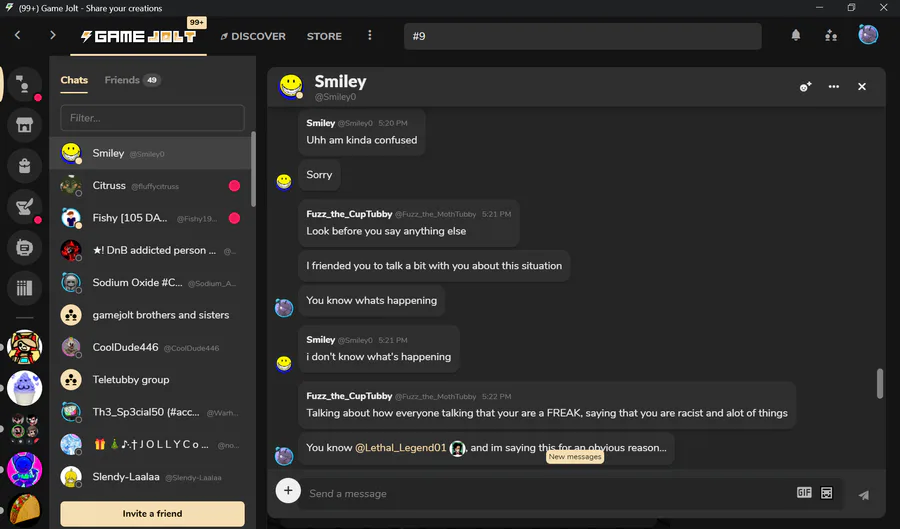Open the Game Jolt logo home
Screen dimensions: 900x529
tap(138, 36)
